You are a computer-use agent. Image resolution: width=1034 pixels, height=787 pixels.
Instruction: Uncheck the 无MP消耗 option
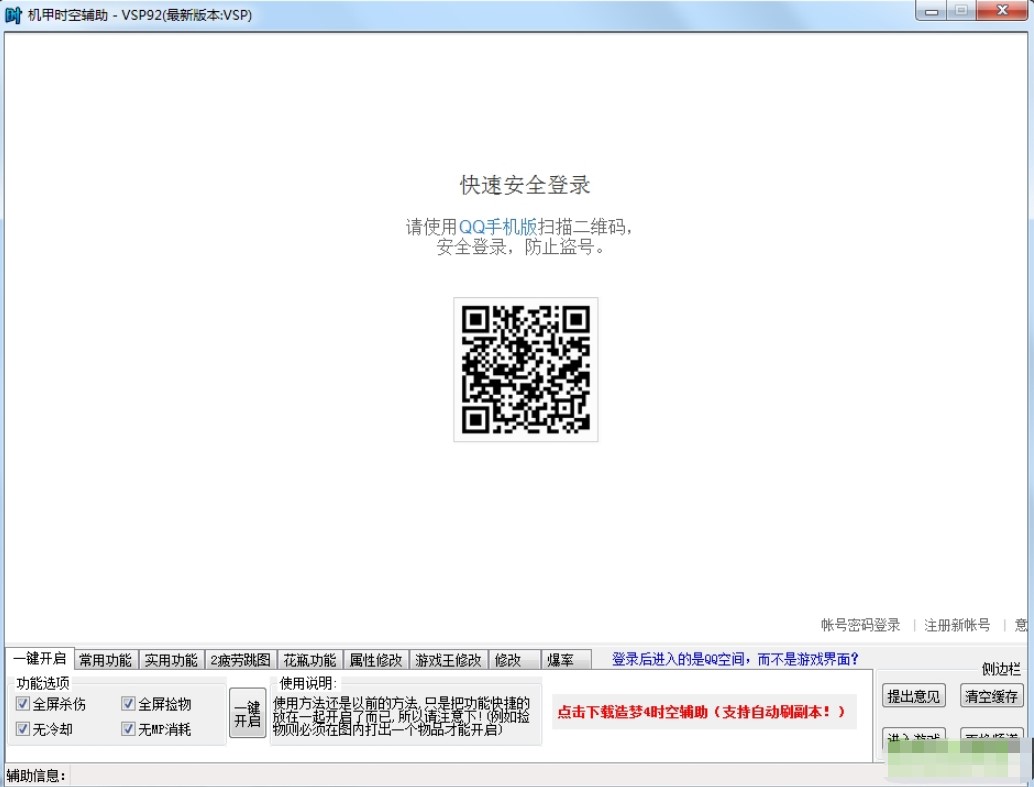[x=128, y=729]
